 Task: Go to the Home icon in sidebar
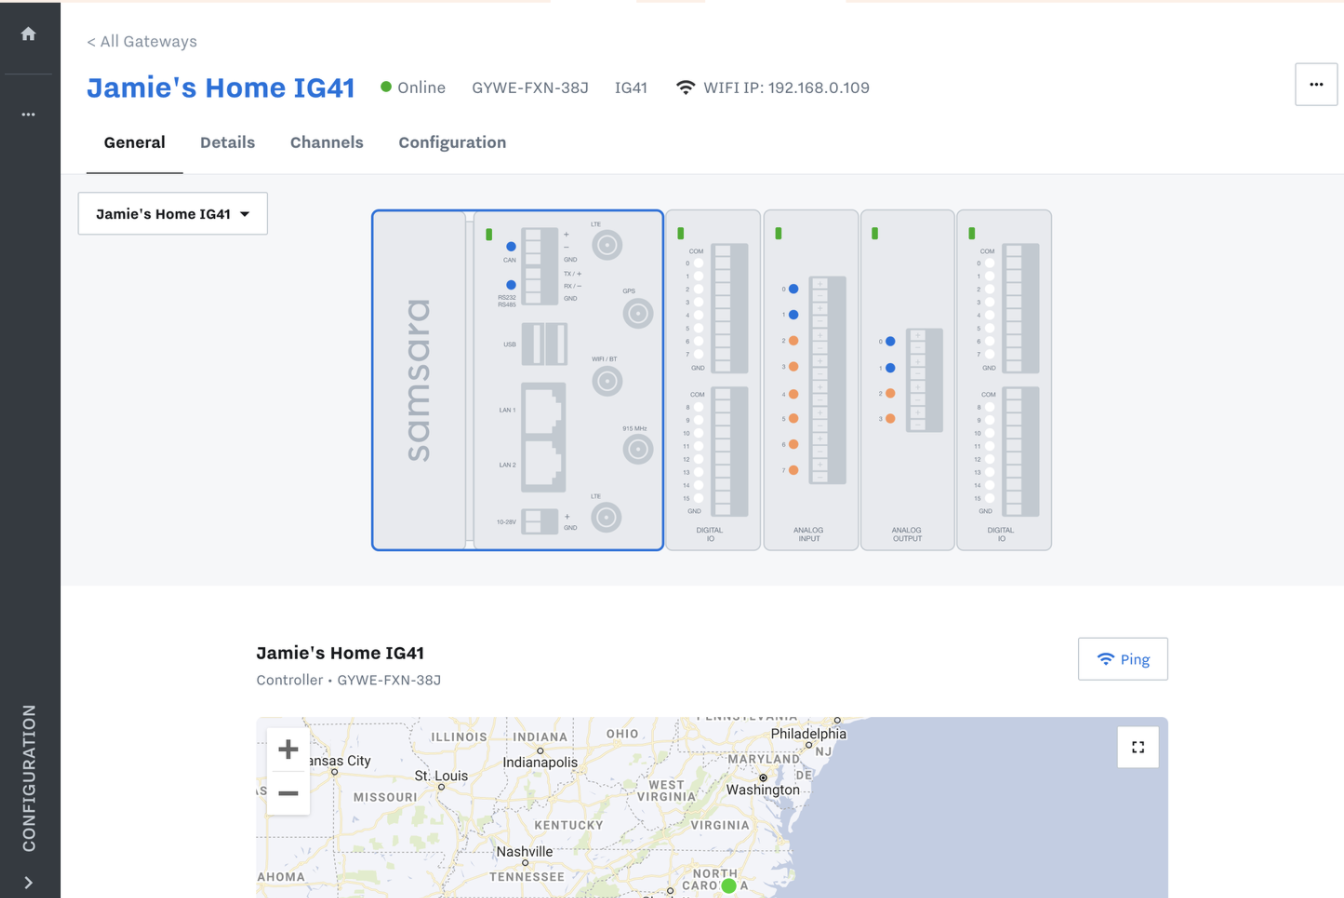pos(28,34)
